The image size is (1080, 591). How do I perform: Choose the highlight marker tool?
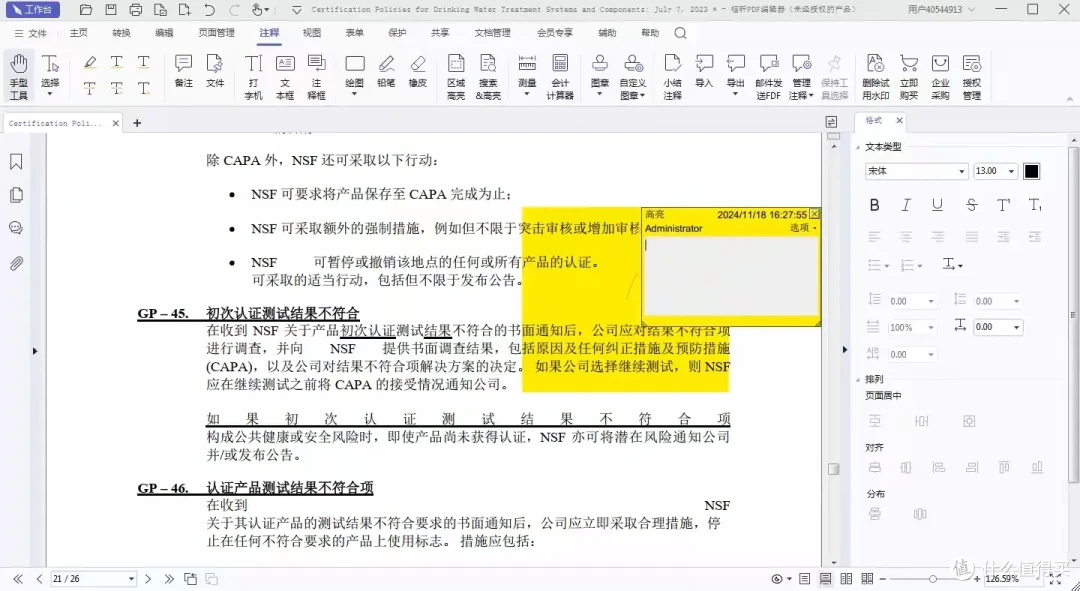click(x=90, y=63)
